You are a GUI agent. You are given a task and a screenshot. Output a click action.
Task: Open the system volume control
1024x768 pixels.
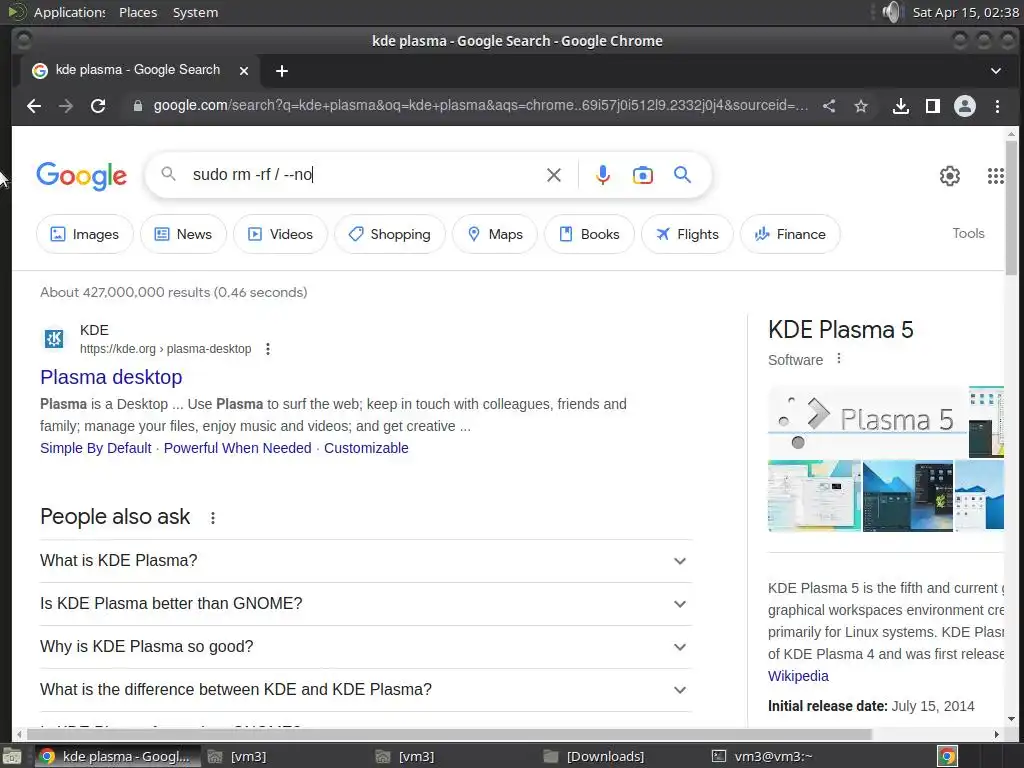pyautogui.click(x=891, y=12)
